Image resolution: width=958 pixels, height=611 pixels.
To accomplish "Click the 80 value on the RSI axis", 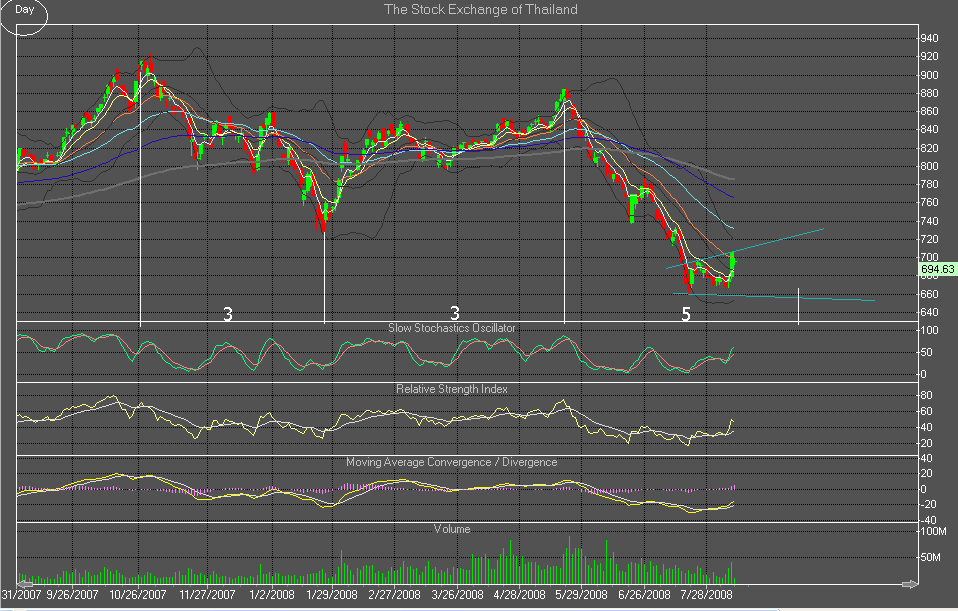I will 927,395.
